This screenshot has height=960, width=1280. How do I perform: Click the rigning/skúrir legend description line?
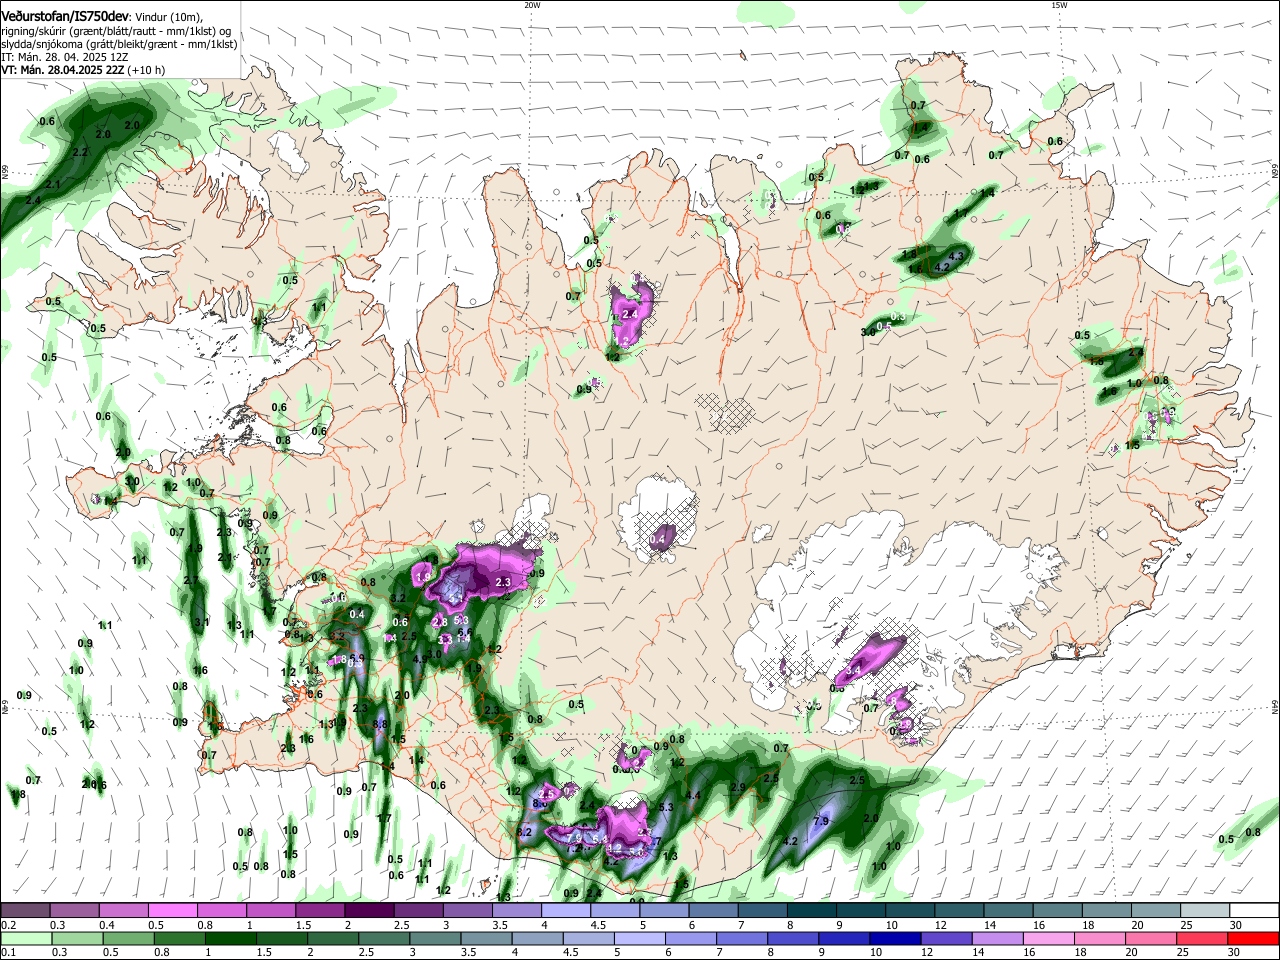tap(116, 30)
